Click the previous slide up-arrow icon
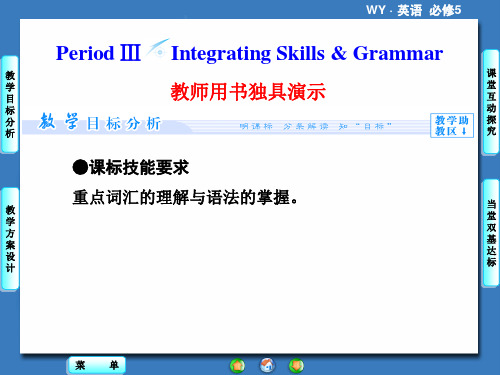This screenshot has height=375, width=500. pyautogui.click(x=237, y=365)
